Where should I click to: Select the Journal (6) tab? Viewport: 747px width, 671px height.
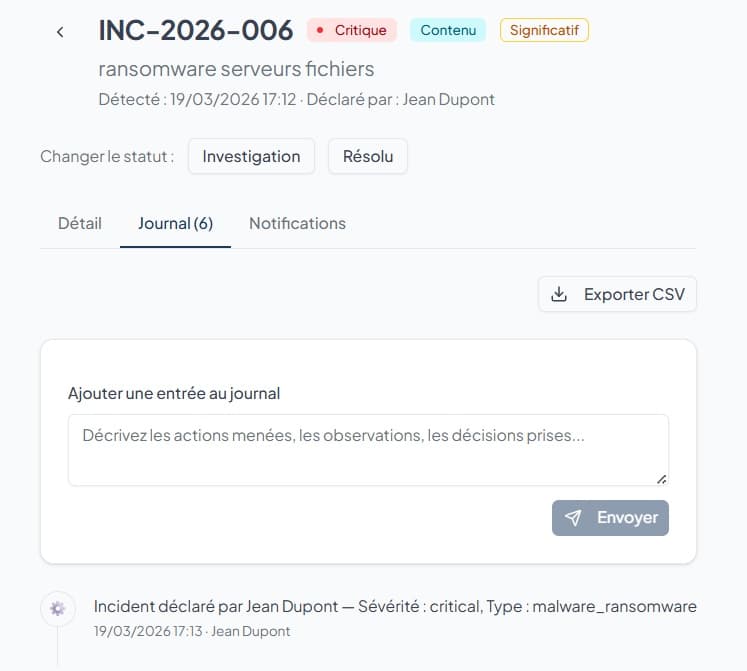click(x=175, y=223)
